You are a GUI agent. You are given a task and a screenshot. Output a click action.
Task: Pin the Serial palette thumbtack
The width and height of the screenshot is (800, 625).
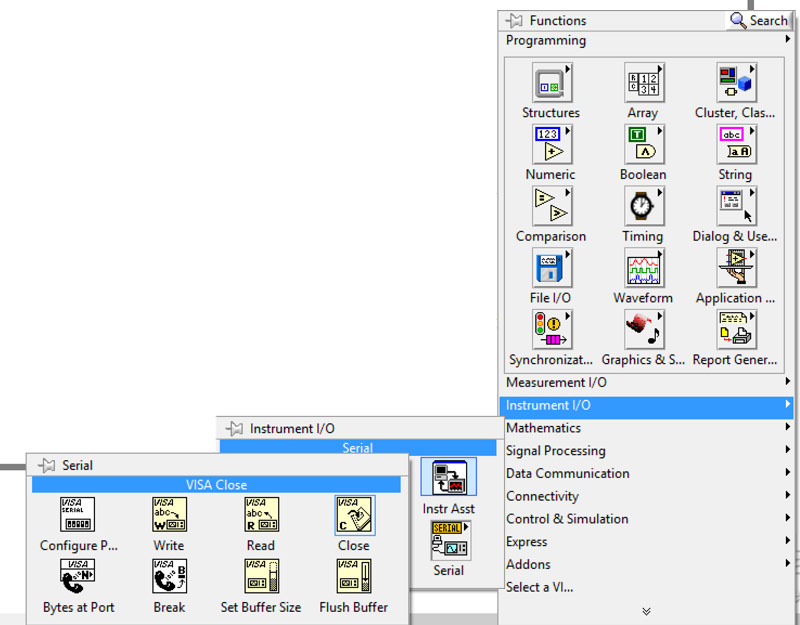46,465
